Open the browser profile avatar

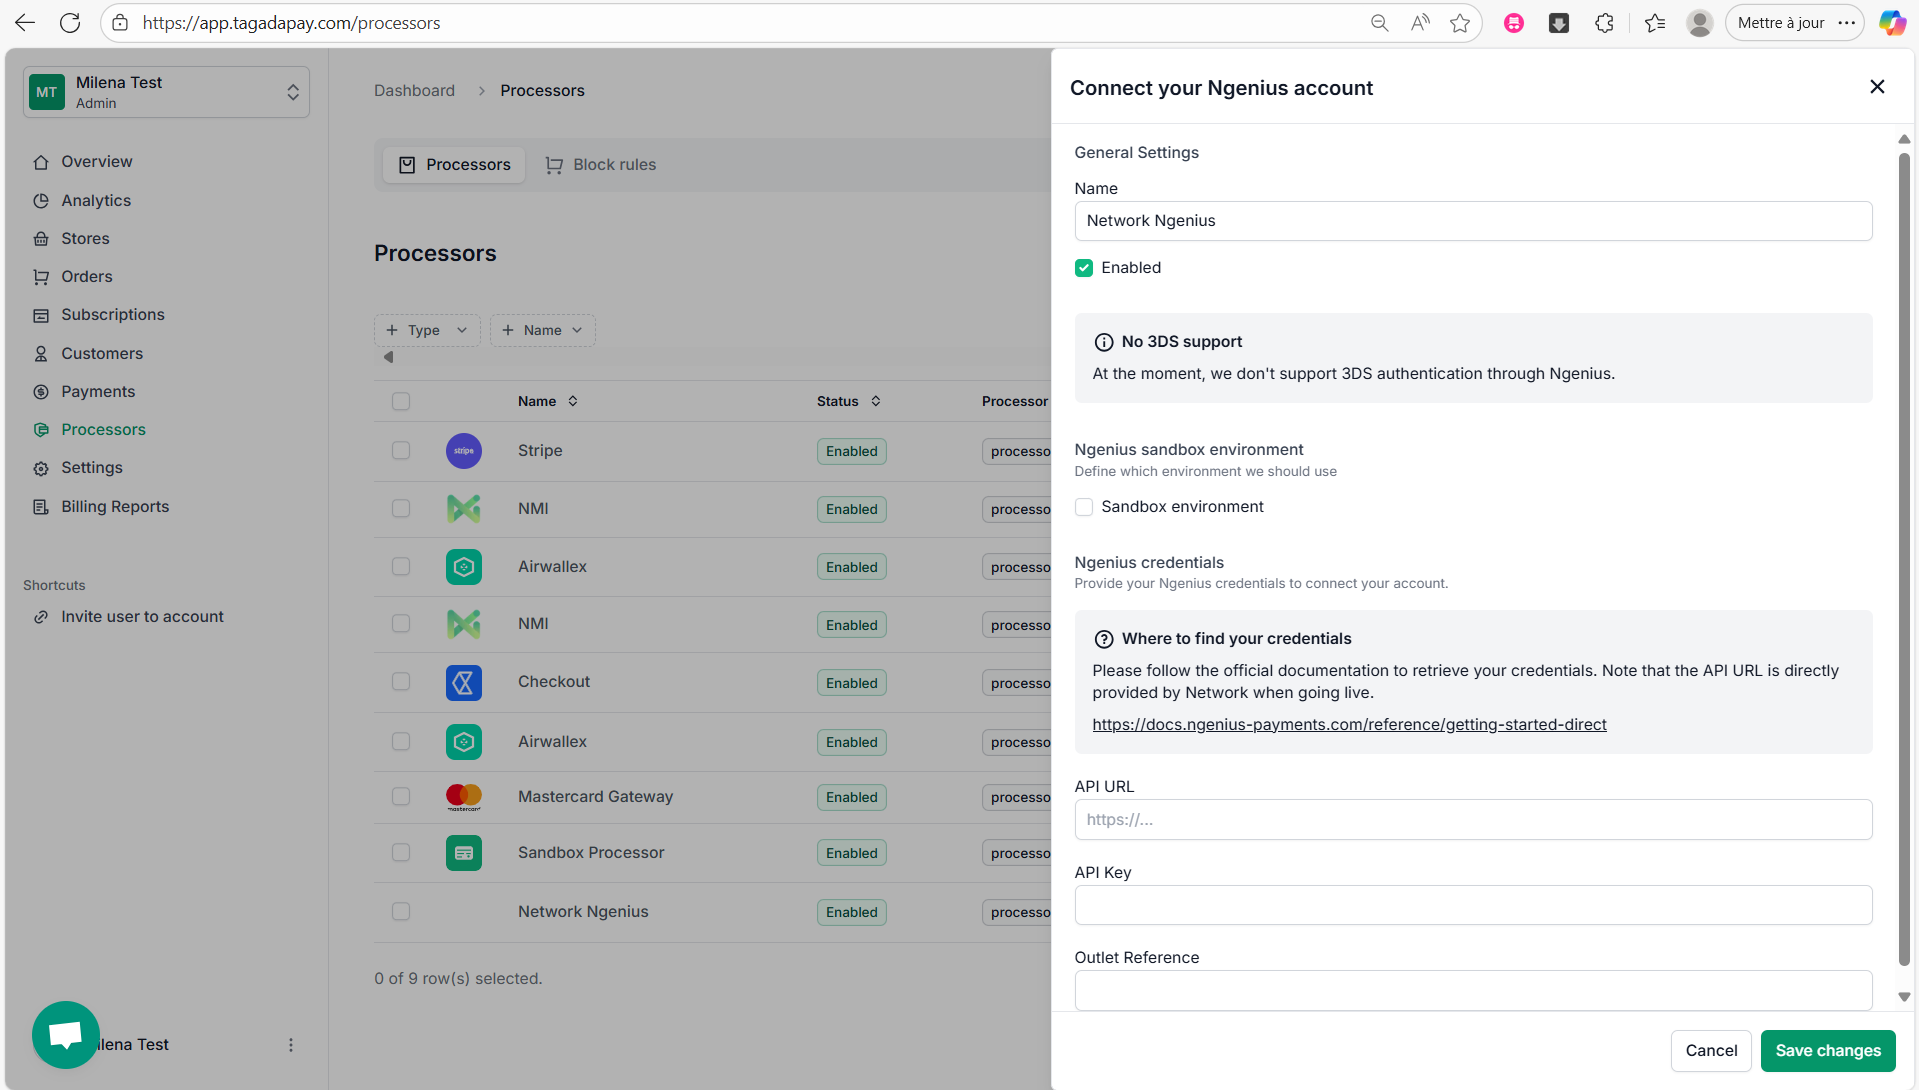[1700, 23]
